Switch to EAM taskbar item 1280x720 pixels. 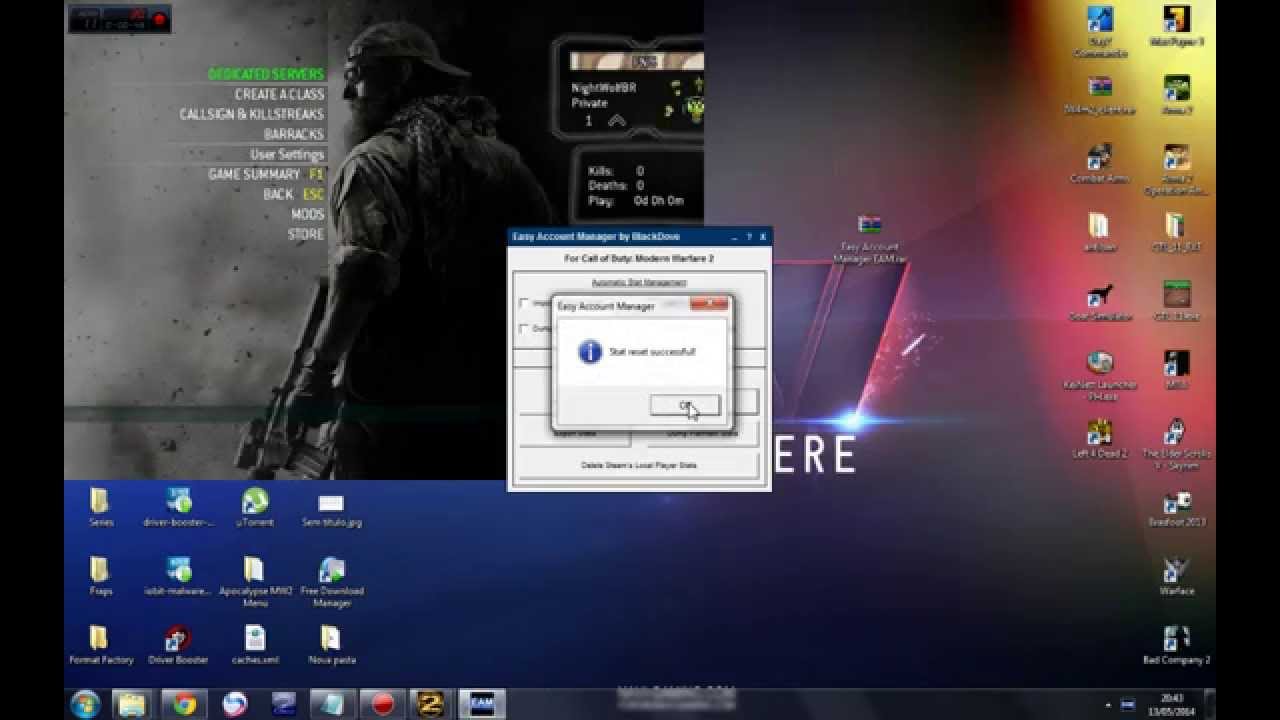pos(482,704)
